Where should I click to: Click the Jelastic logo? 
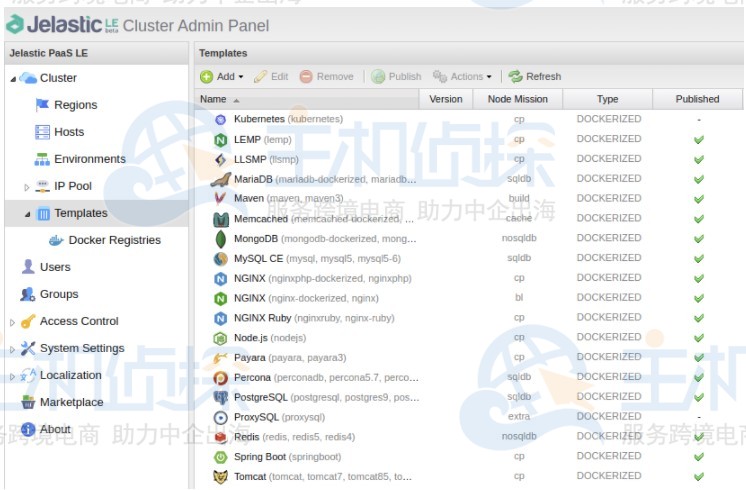[63, 24]
